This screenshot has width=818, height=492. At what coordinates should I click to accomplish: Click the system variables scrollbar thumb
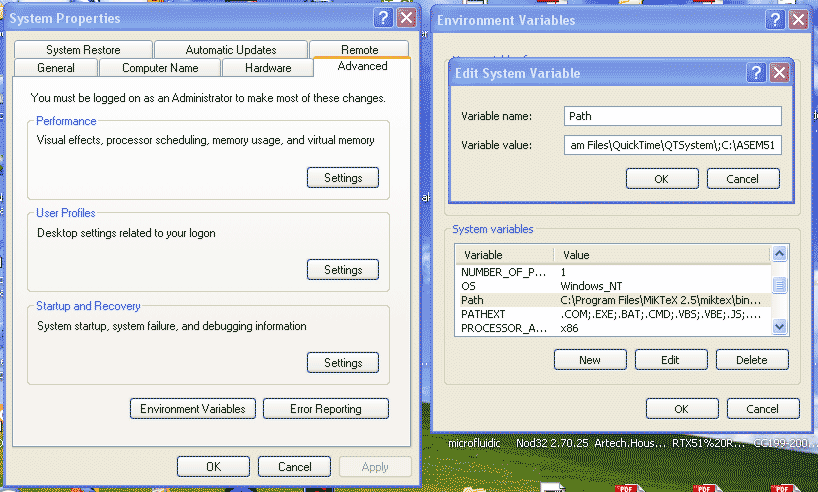click(x=779, y=285)
